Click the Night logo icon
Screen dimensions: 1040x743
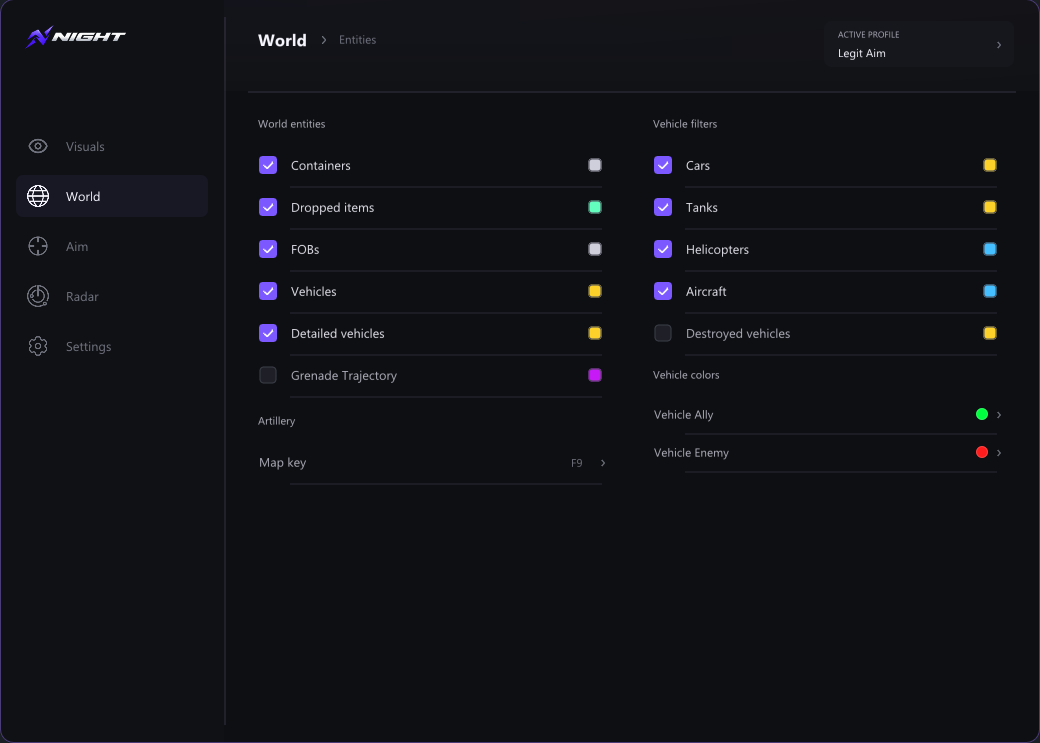[x=39, y=37]
